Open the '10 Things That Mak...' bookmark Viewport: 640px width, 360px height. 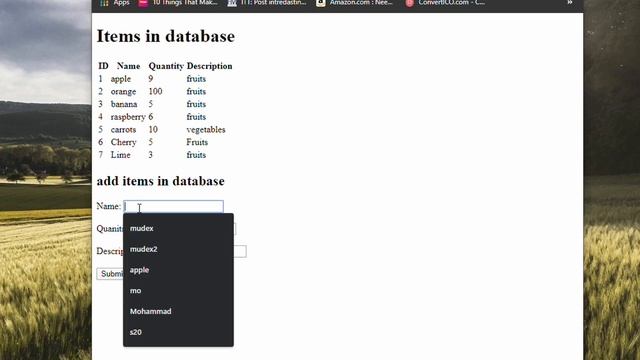click(x=178, y=3)
